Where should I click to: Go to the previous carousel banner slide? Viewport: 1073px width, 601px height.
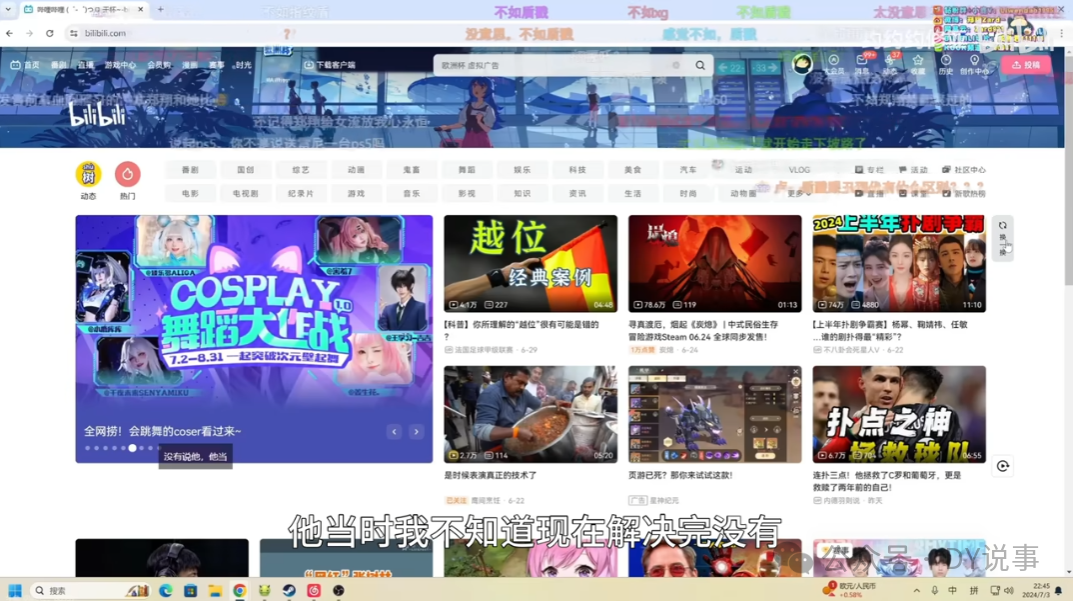pos(394,432)
